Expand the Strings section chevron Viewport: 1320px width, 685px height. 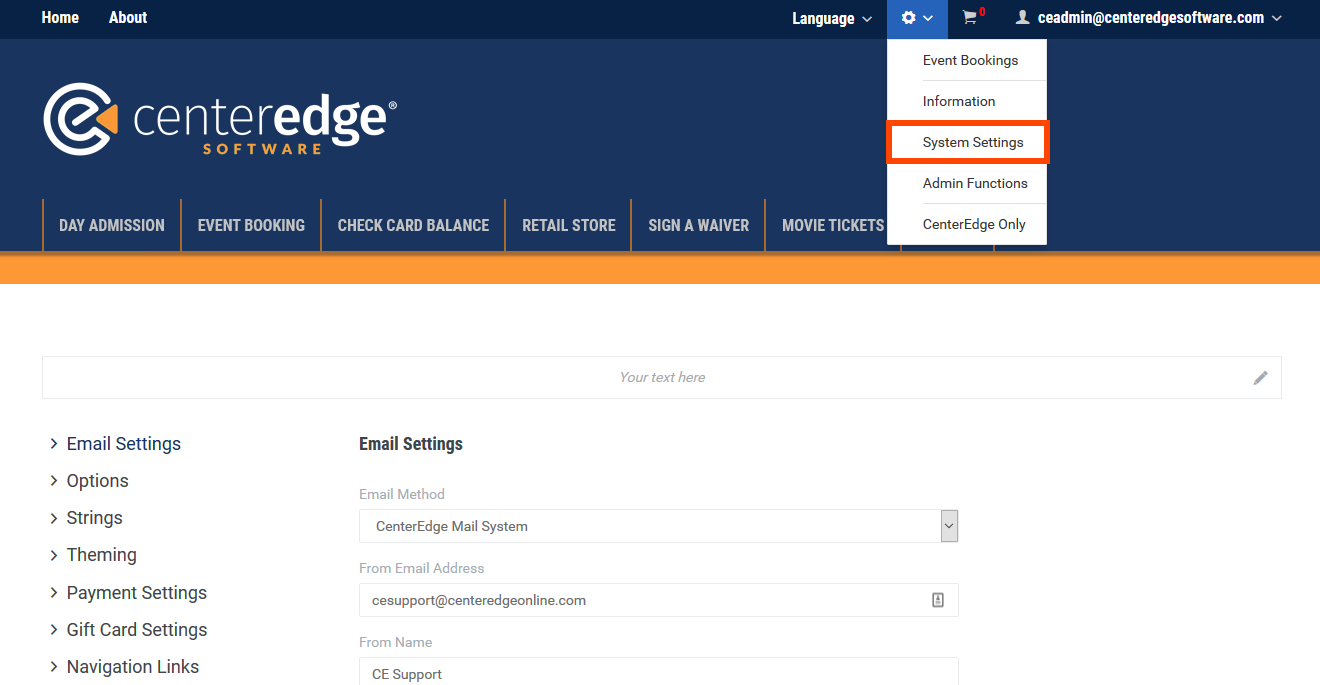point(54,518)
